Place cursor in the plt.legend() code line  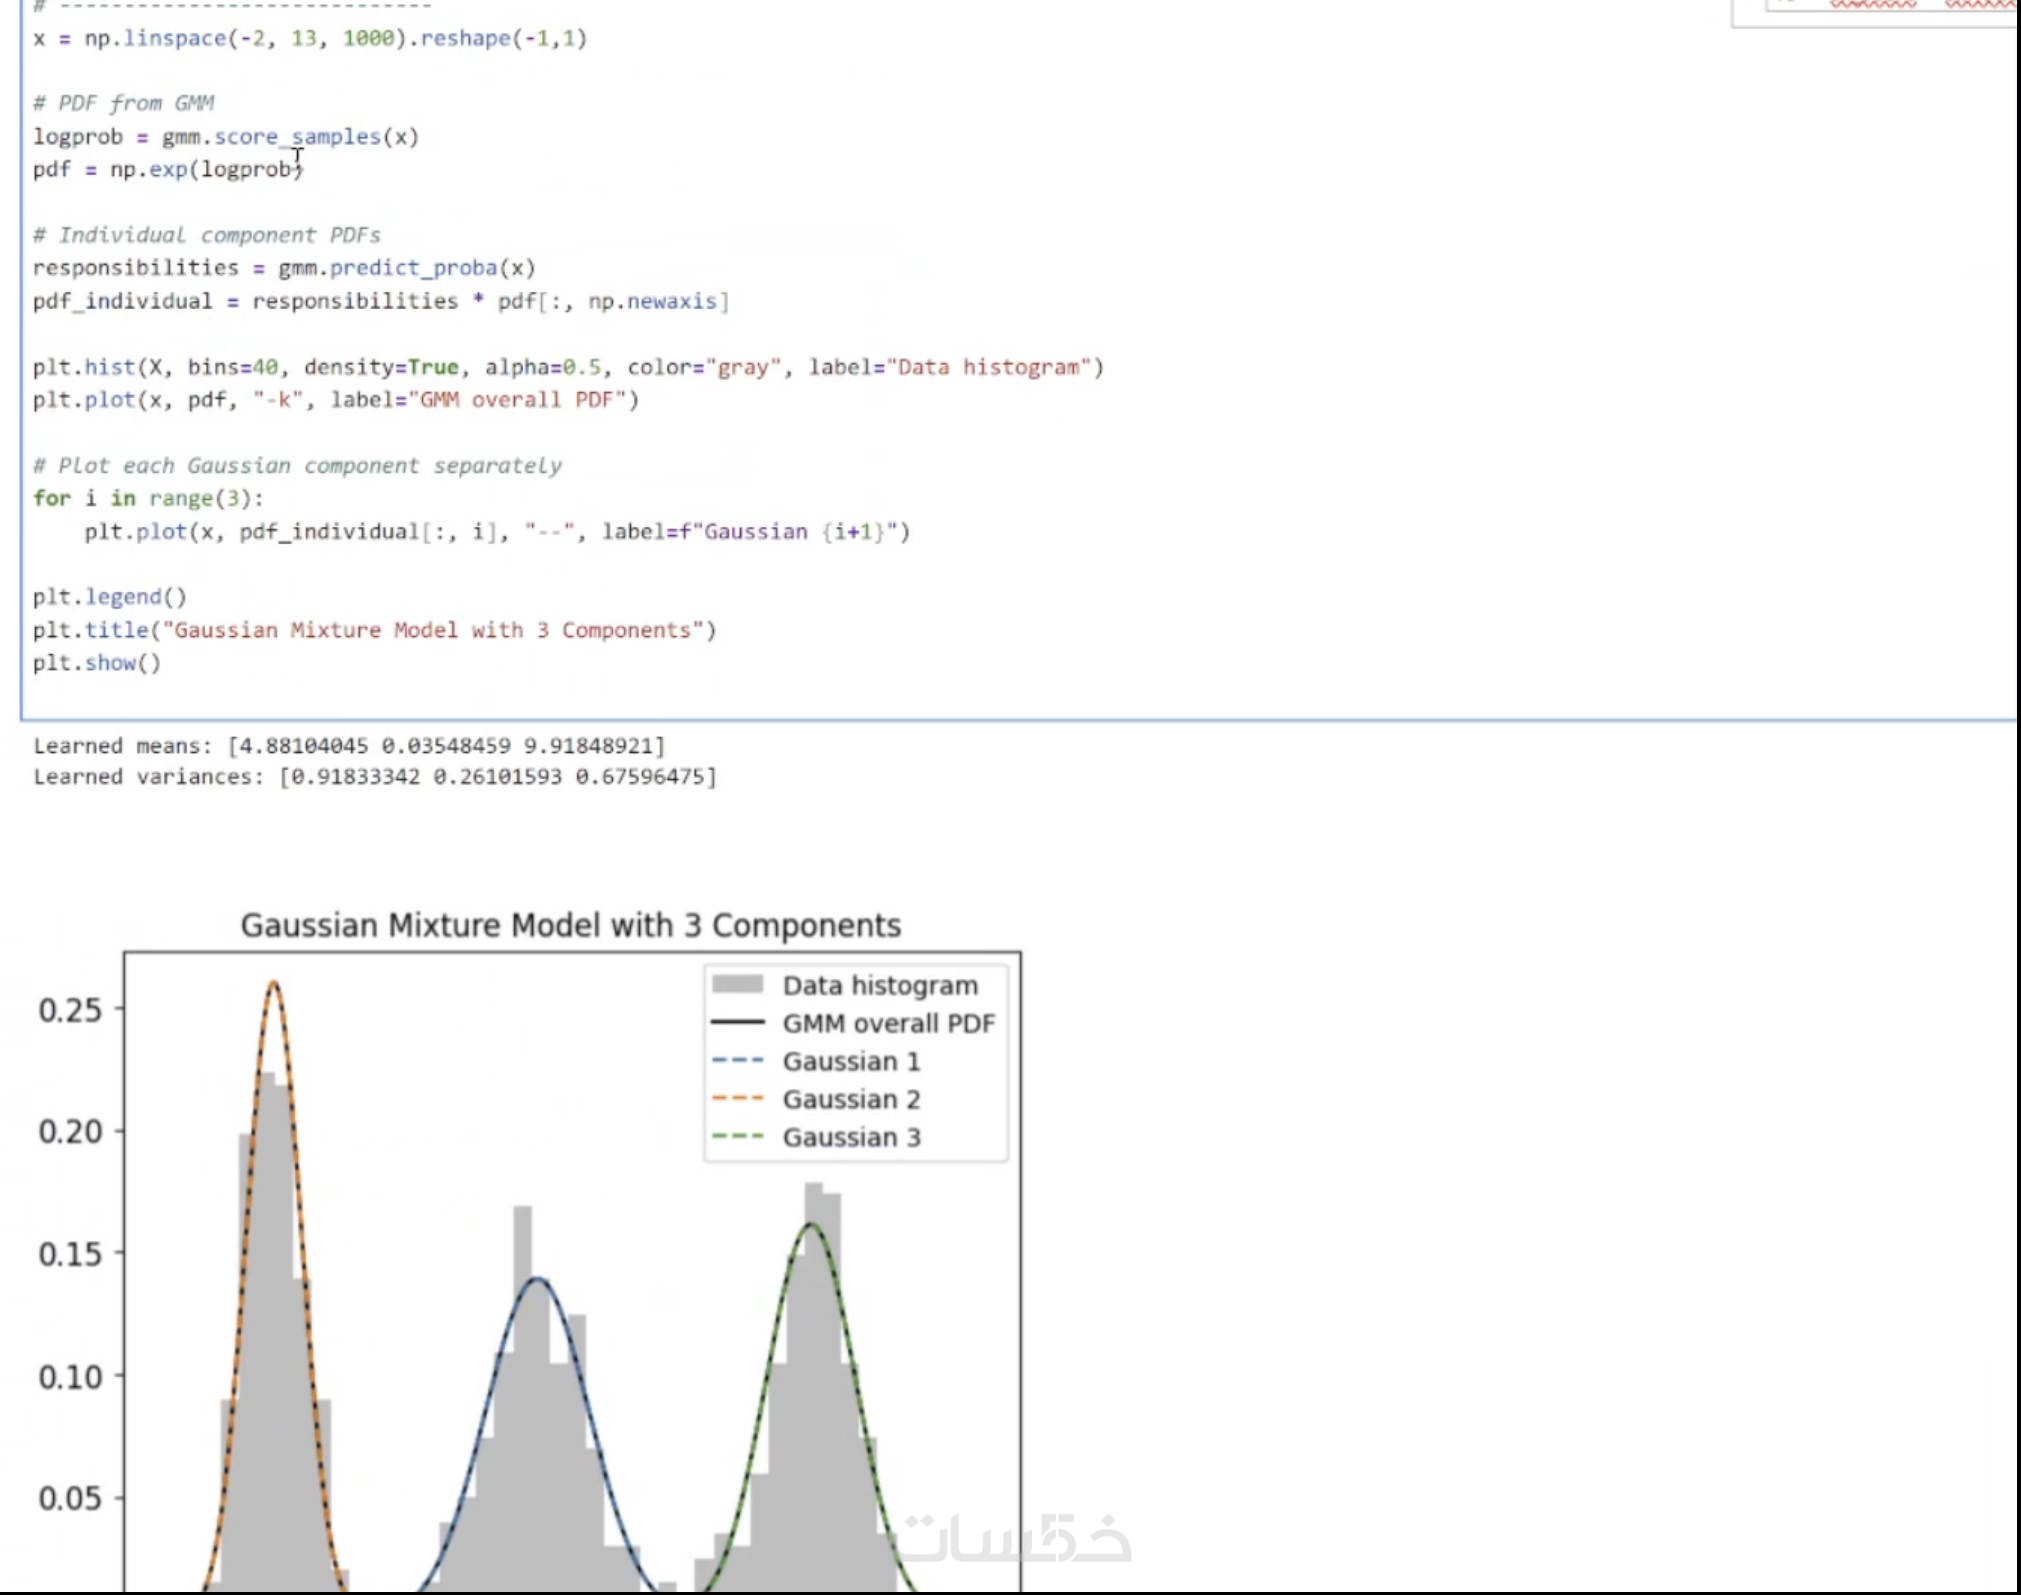click(x=110, y=597)
